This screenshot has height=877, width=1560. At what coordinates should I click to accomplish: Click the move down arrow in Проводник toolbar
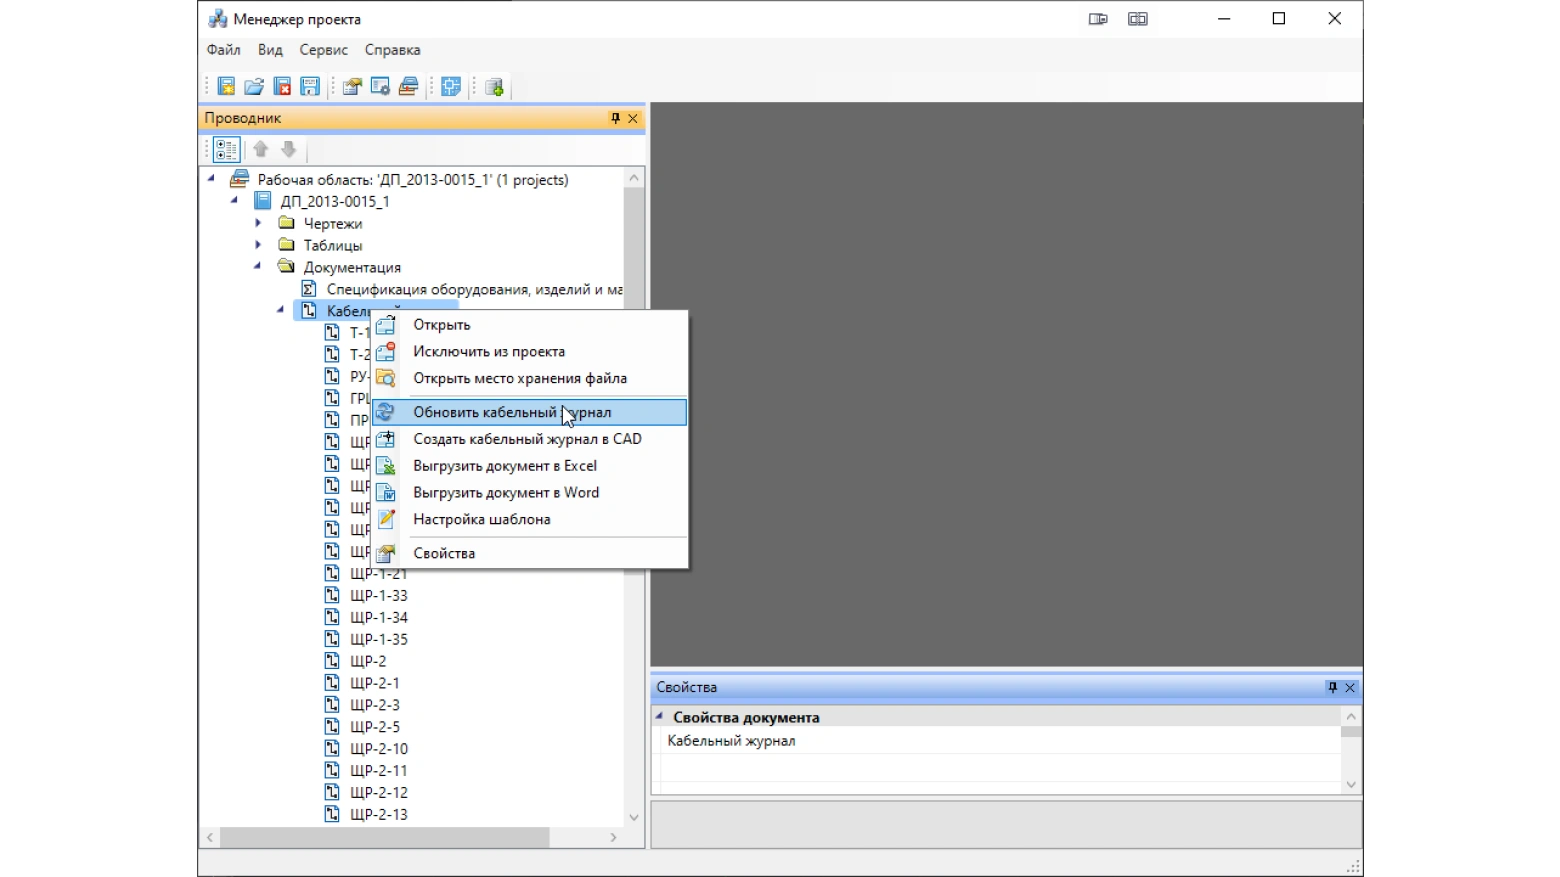point(289,150)
